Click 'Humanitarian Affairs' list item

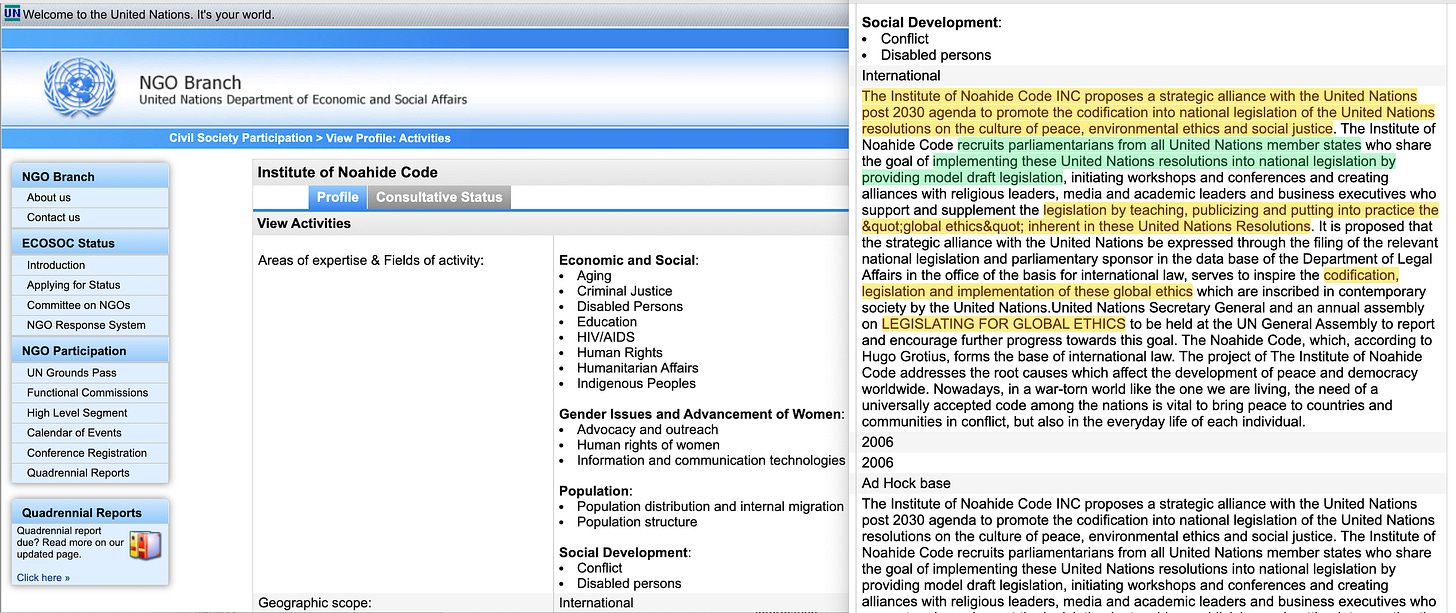pos(638,368)
